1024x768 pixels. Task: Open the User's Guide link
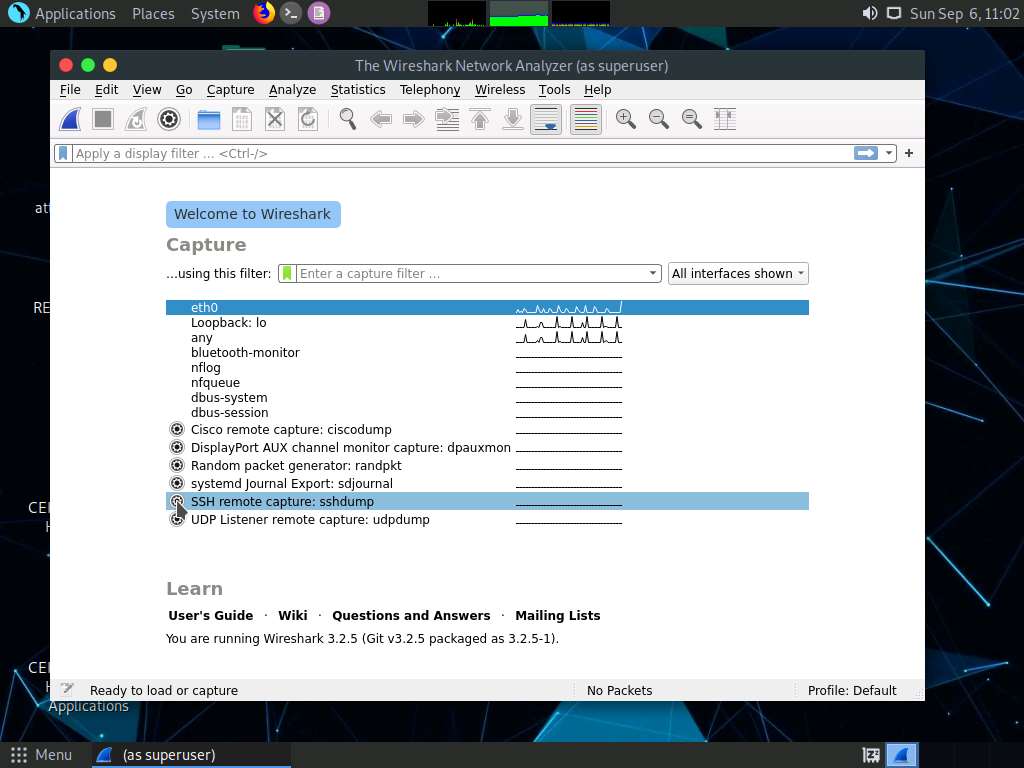(210, 615)
